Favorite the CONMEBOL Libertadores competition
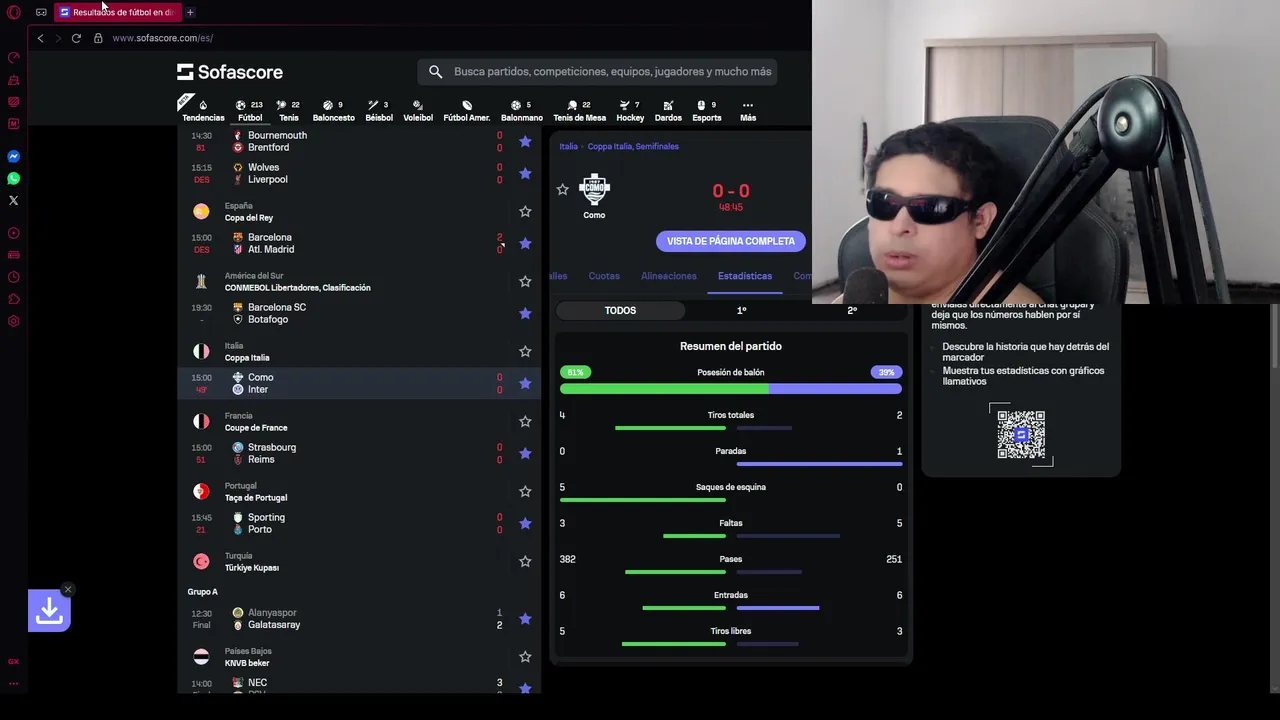 525,281
